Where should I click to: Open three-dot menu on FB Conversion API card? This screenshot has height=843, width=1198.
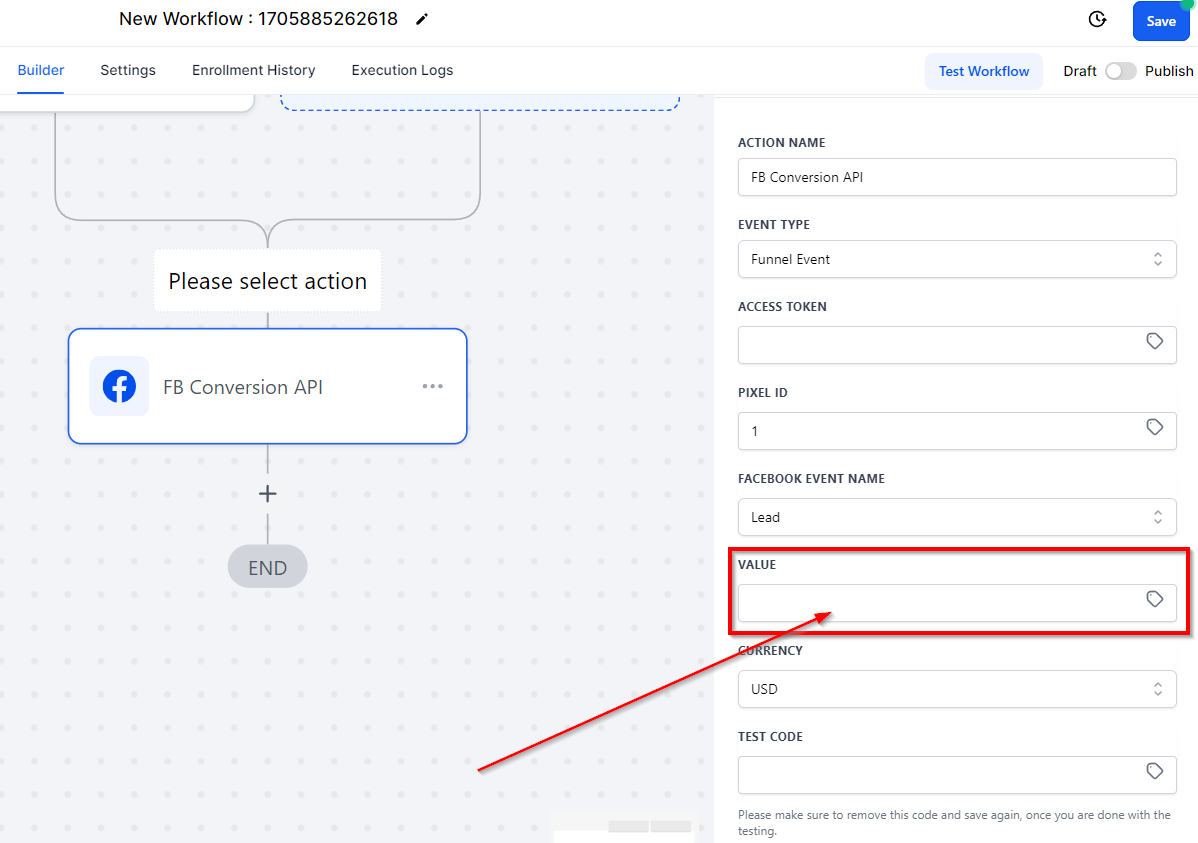pyautogui.click(x=432, y=386)
